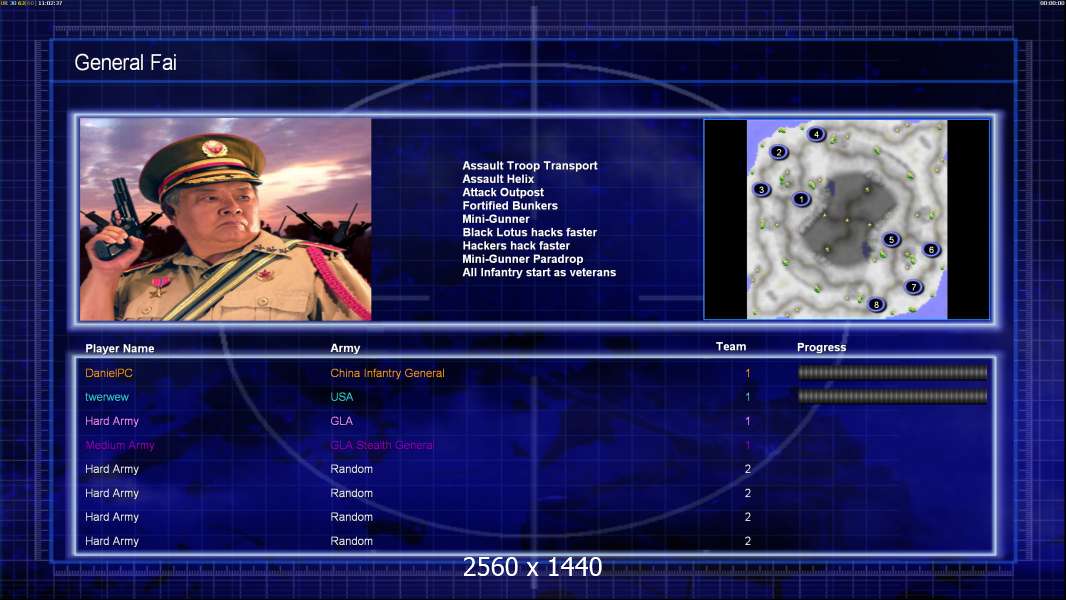Viewport: 1066px width, 600px height.
Task: Click the Player Name column header
Action: click(x=120, y=349)
